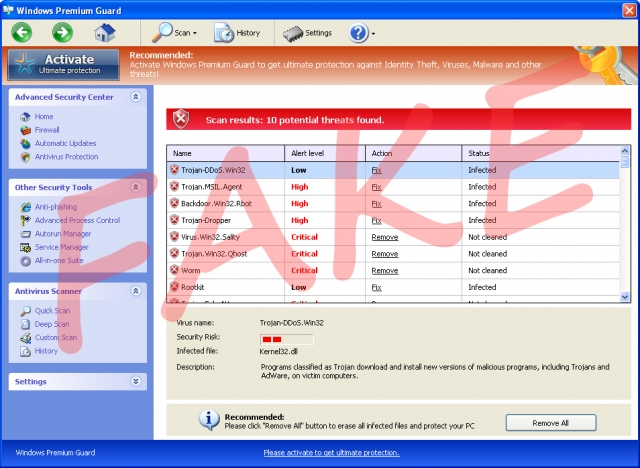640x468 pixels.
Task: Click Fix for Backdoor.Win32.Rbot
Action: click(376, 204)
